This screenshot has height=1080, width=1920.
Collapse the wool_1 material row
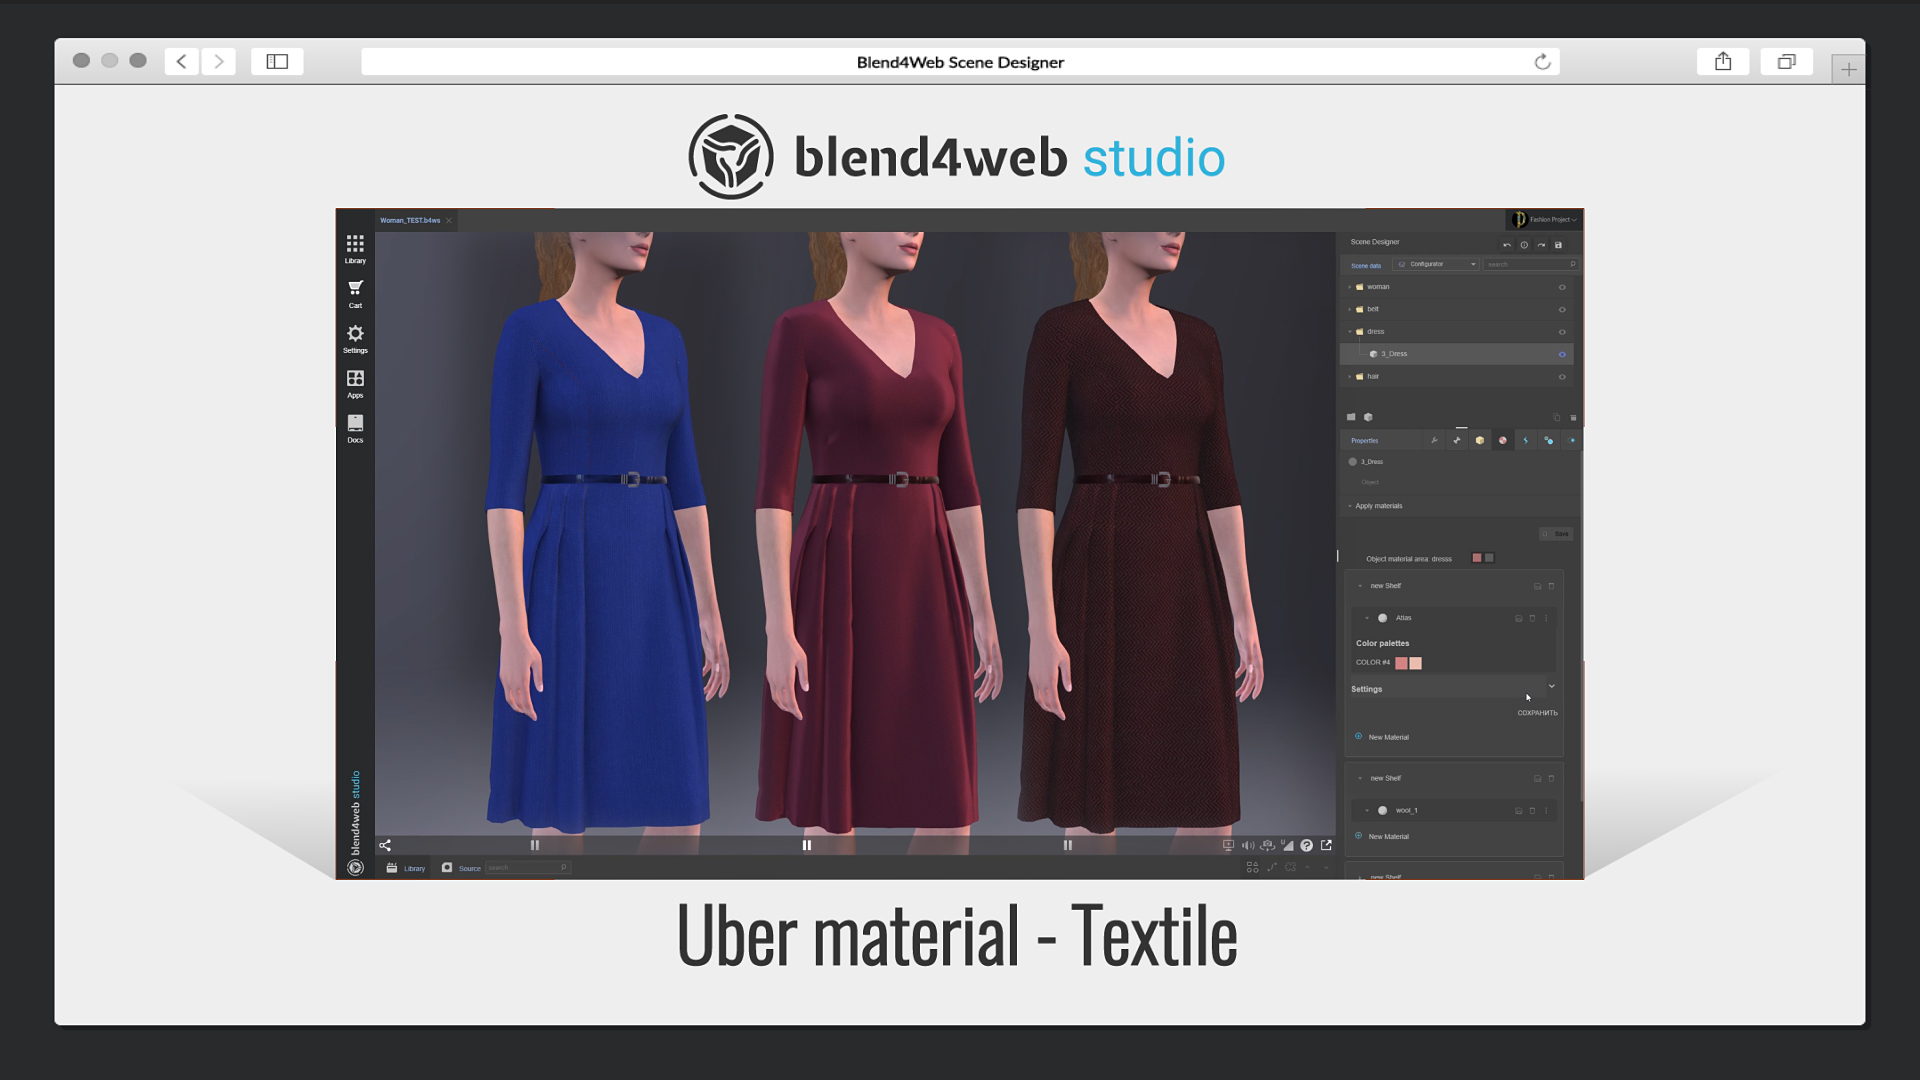click(x=1367, y=811)
